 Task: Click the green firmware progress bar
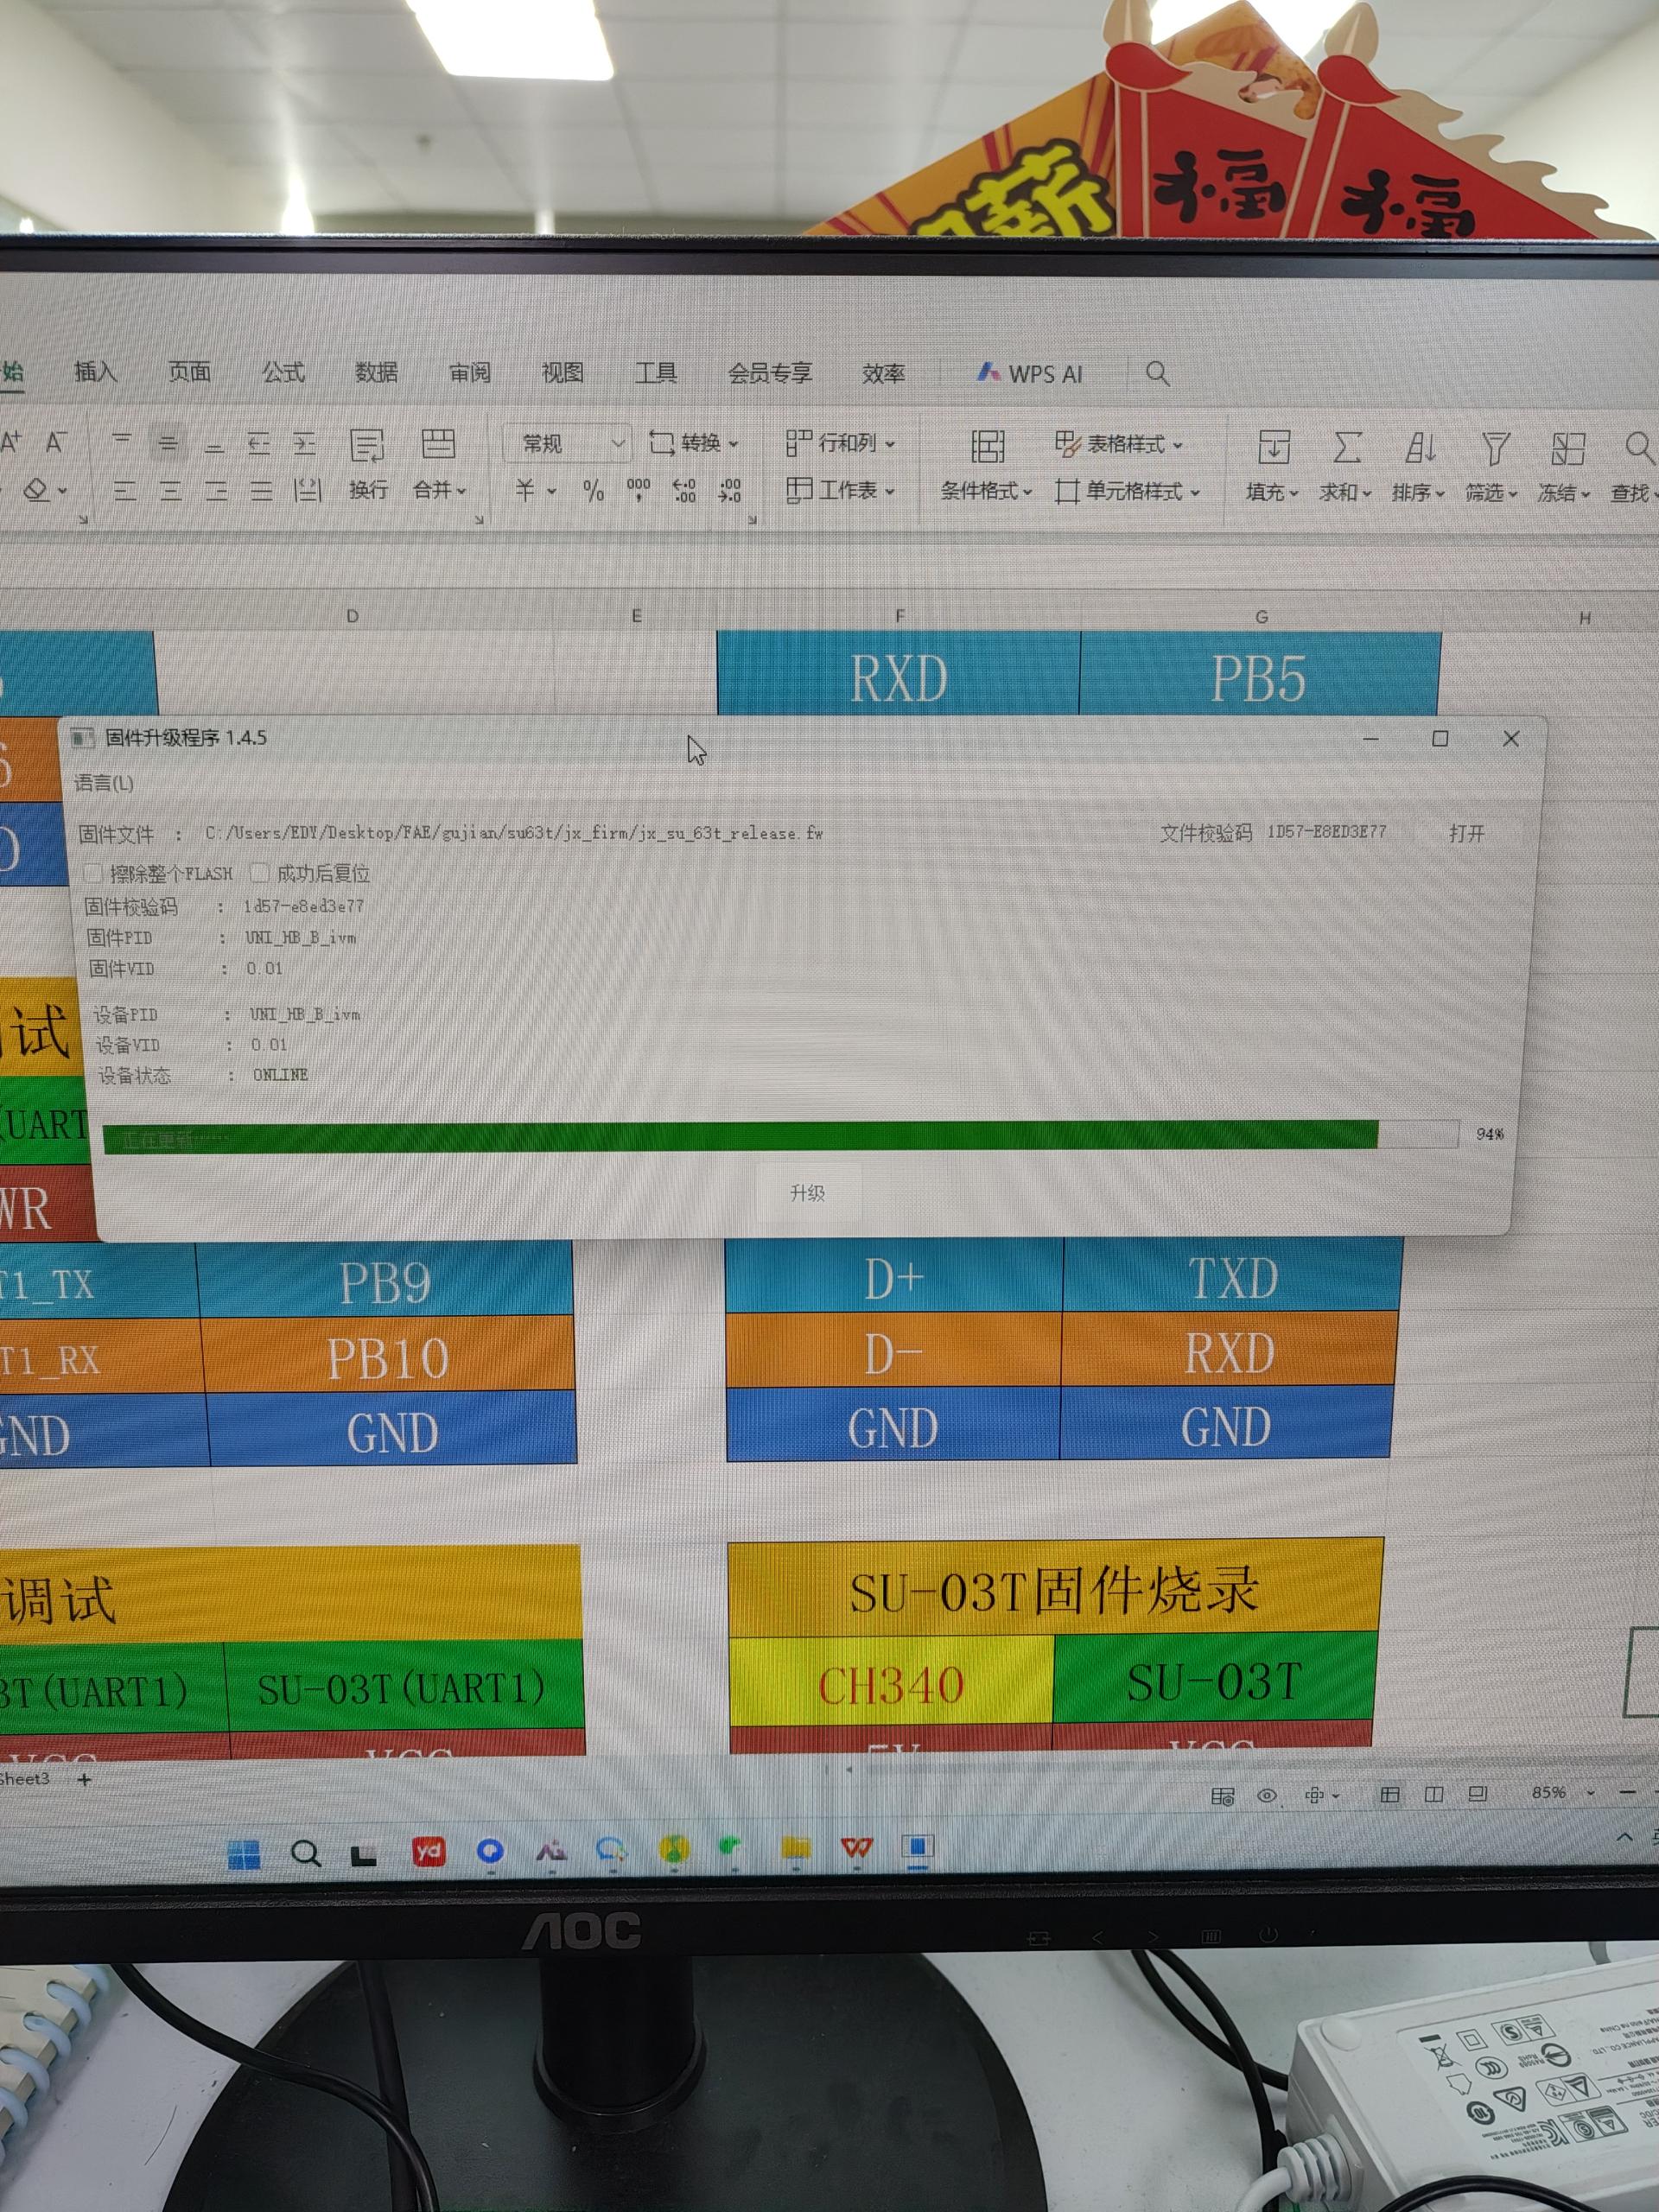740,1135
